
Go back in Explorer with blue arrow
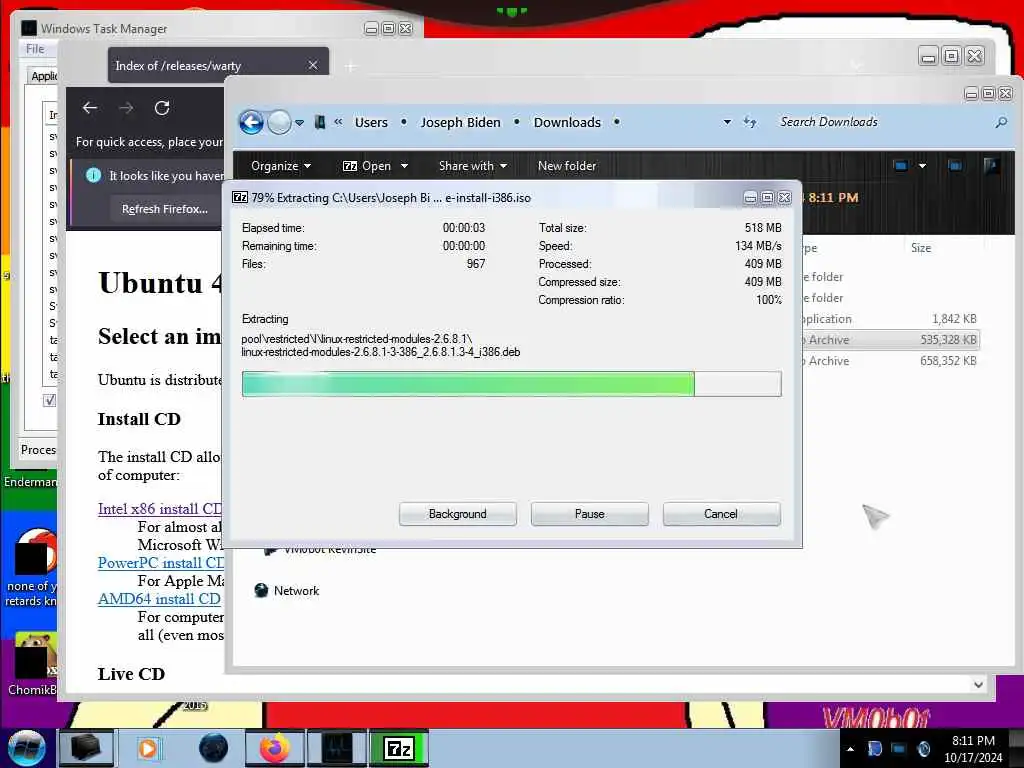(251, 122)
